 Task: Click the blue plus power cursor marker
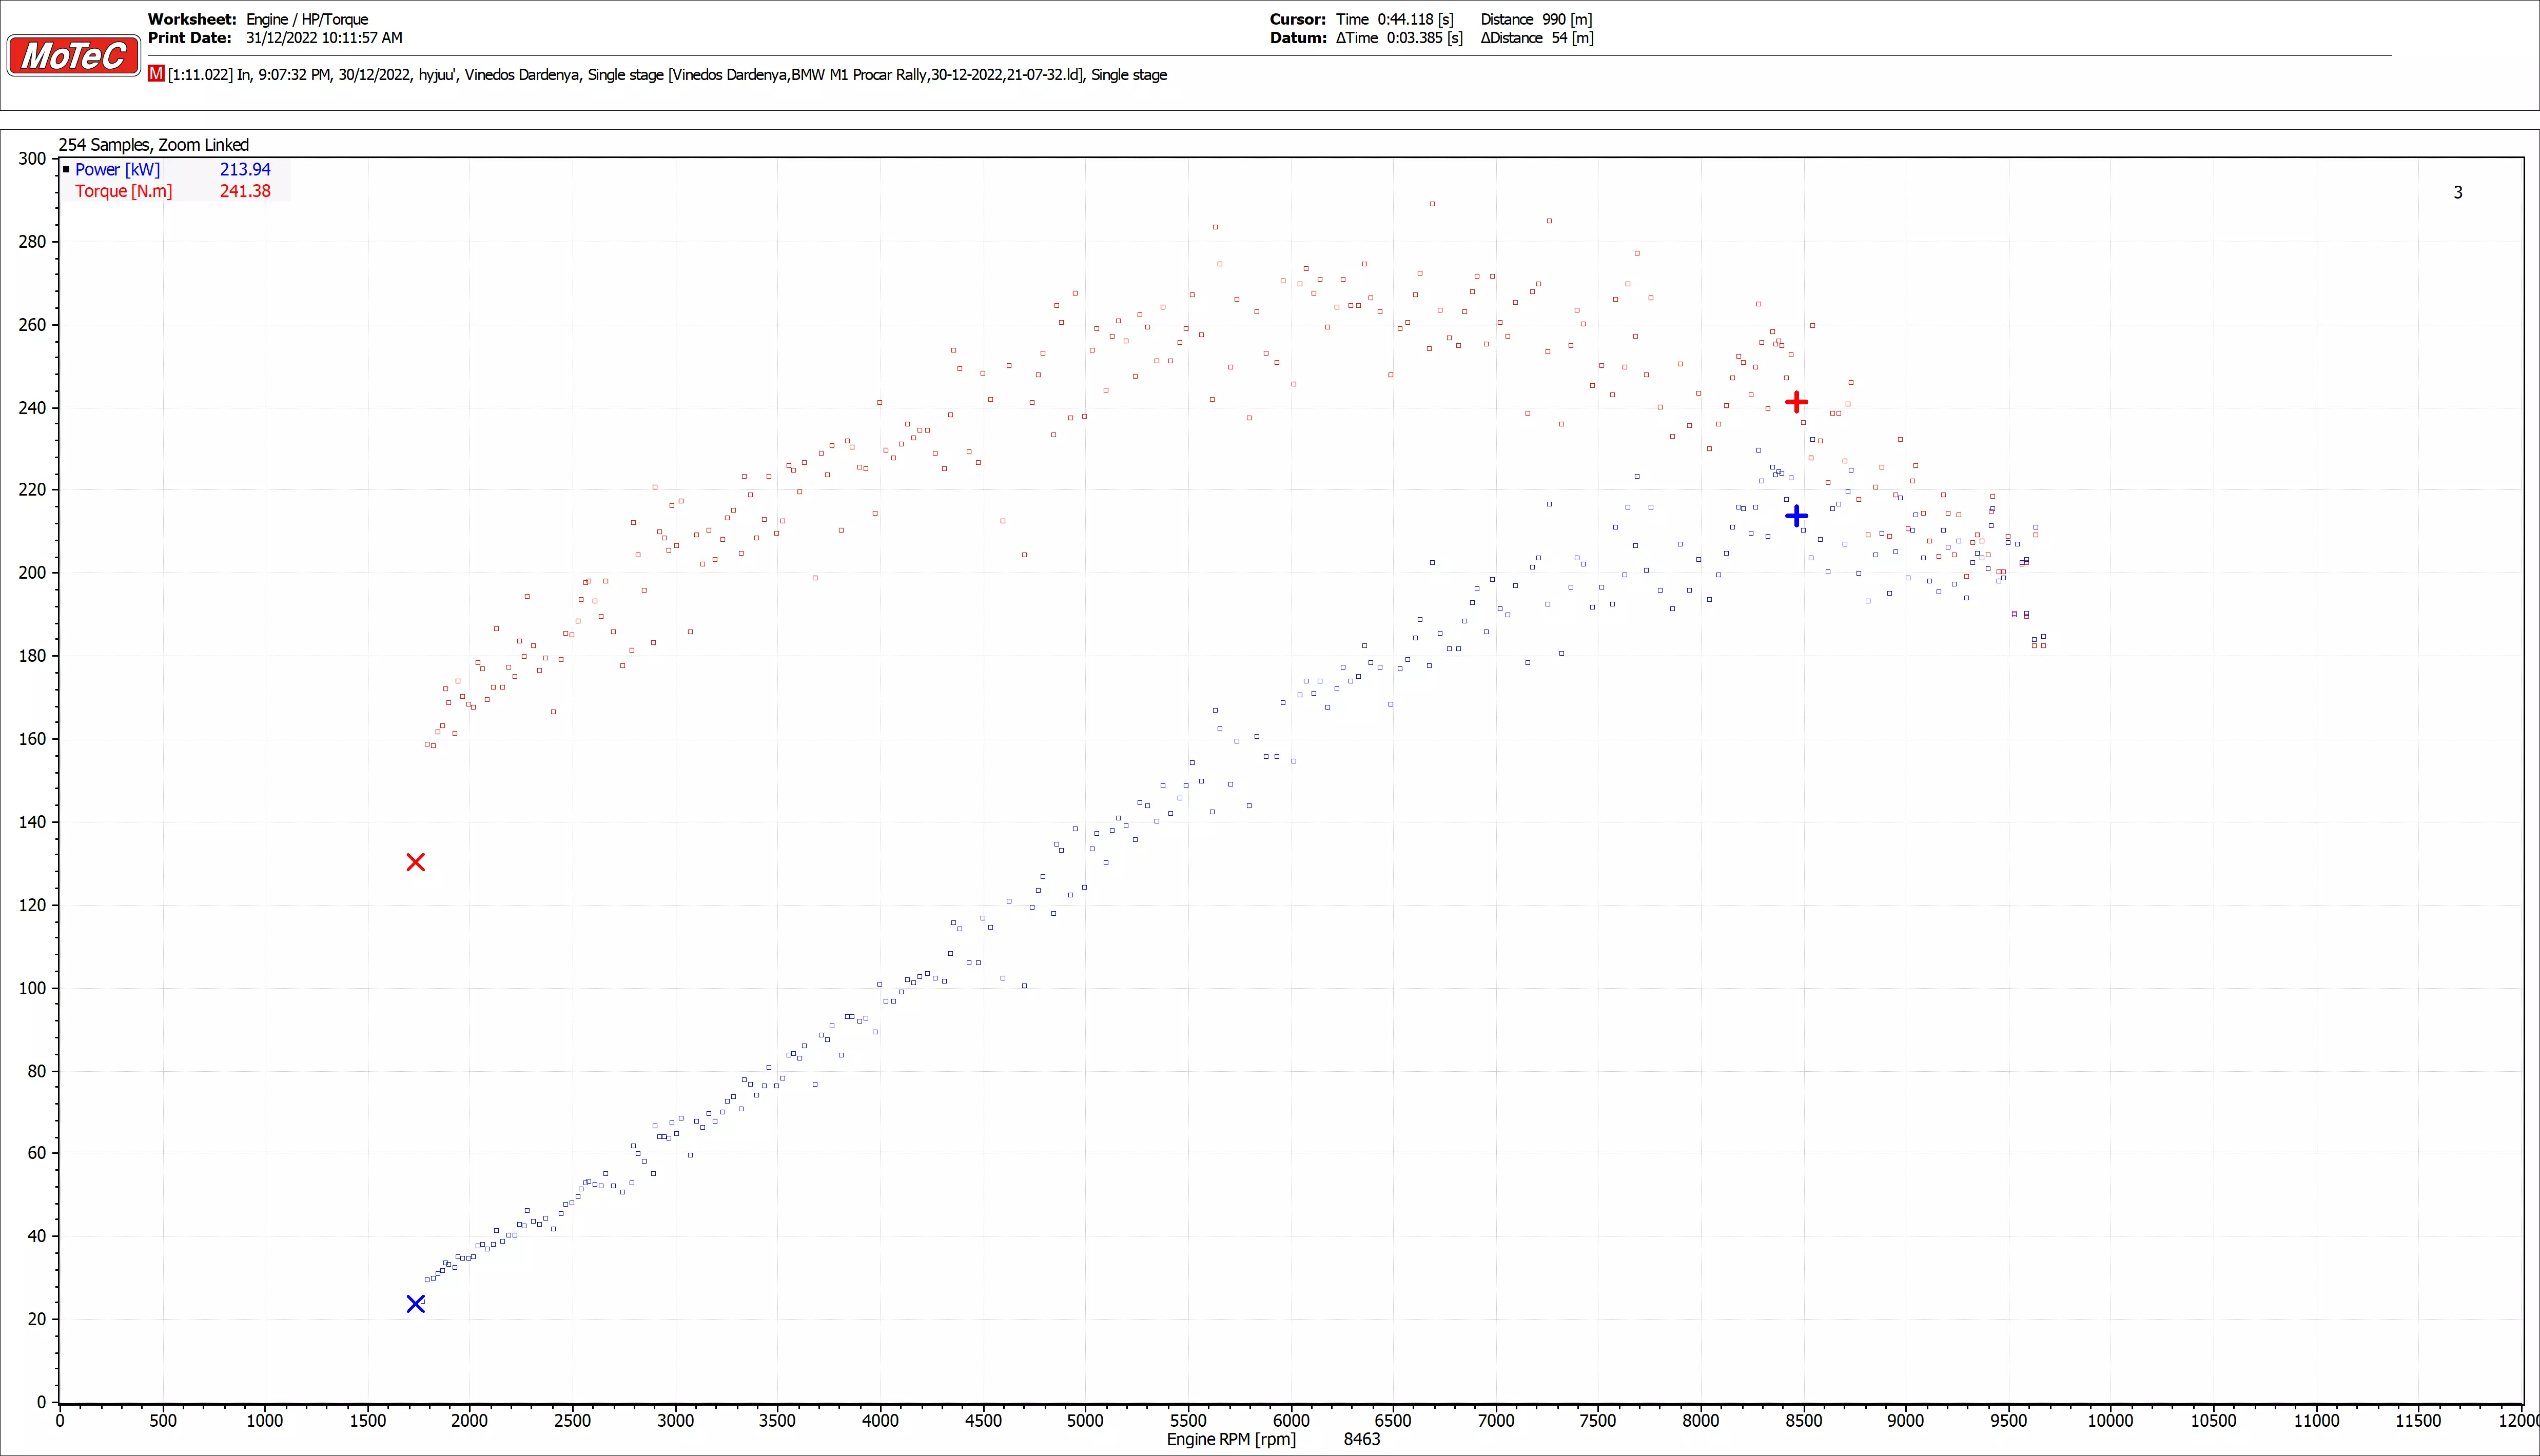point(1796,516)
